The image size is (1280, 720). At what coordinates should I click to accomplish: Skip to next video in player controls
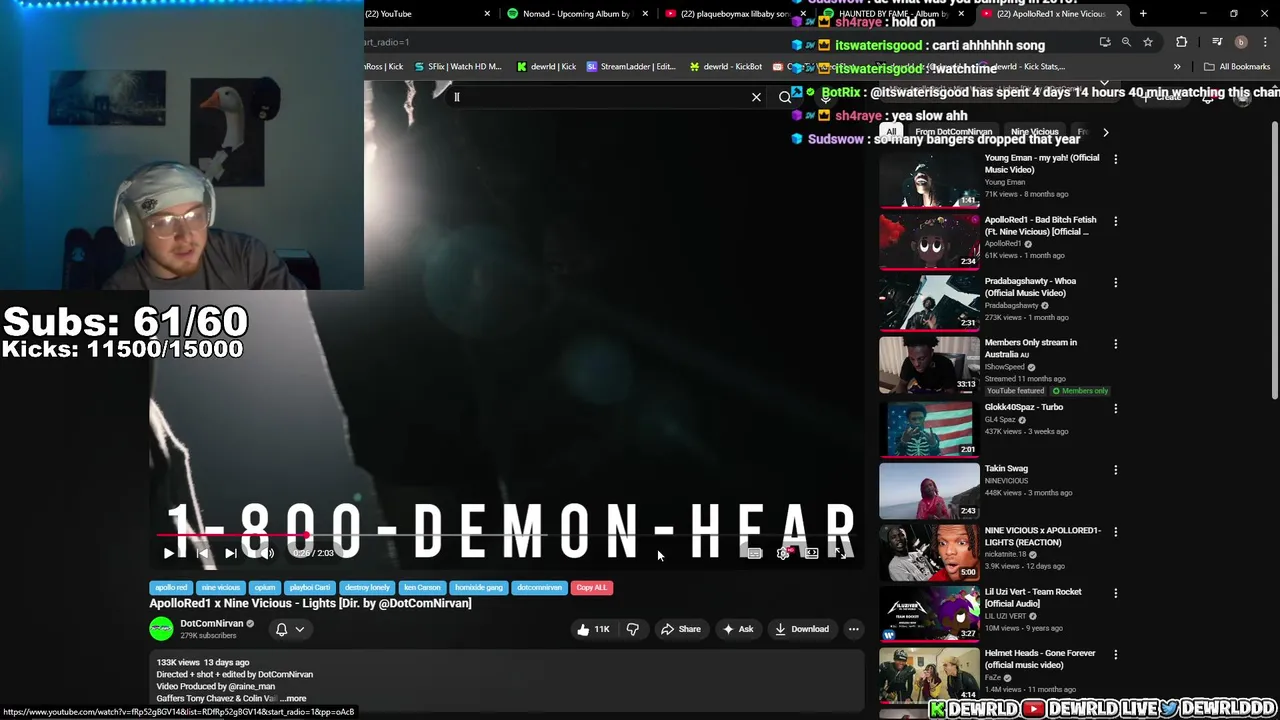click(x=231, y=553)
